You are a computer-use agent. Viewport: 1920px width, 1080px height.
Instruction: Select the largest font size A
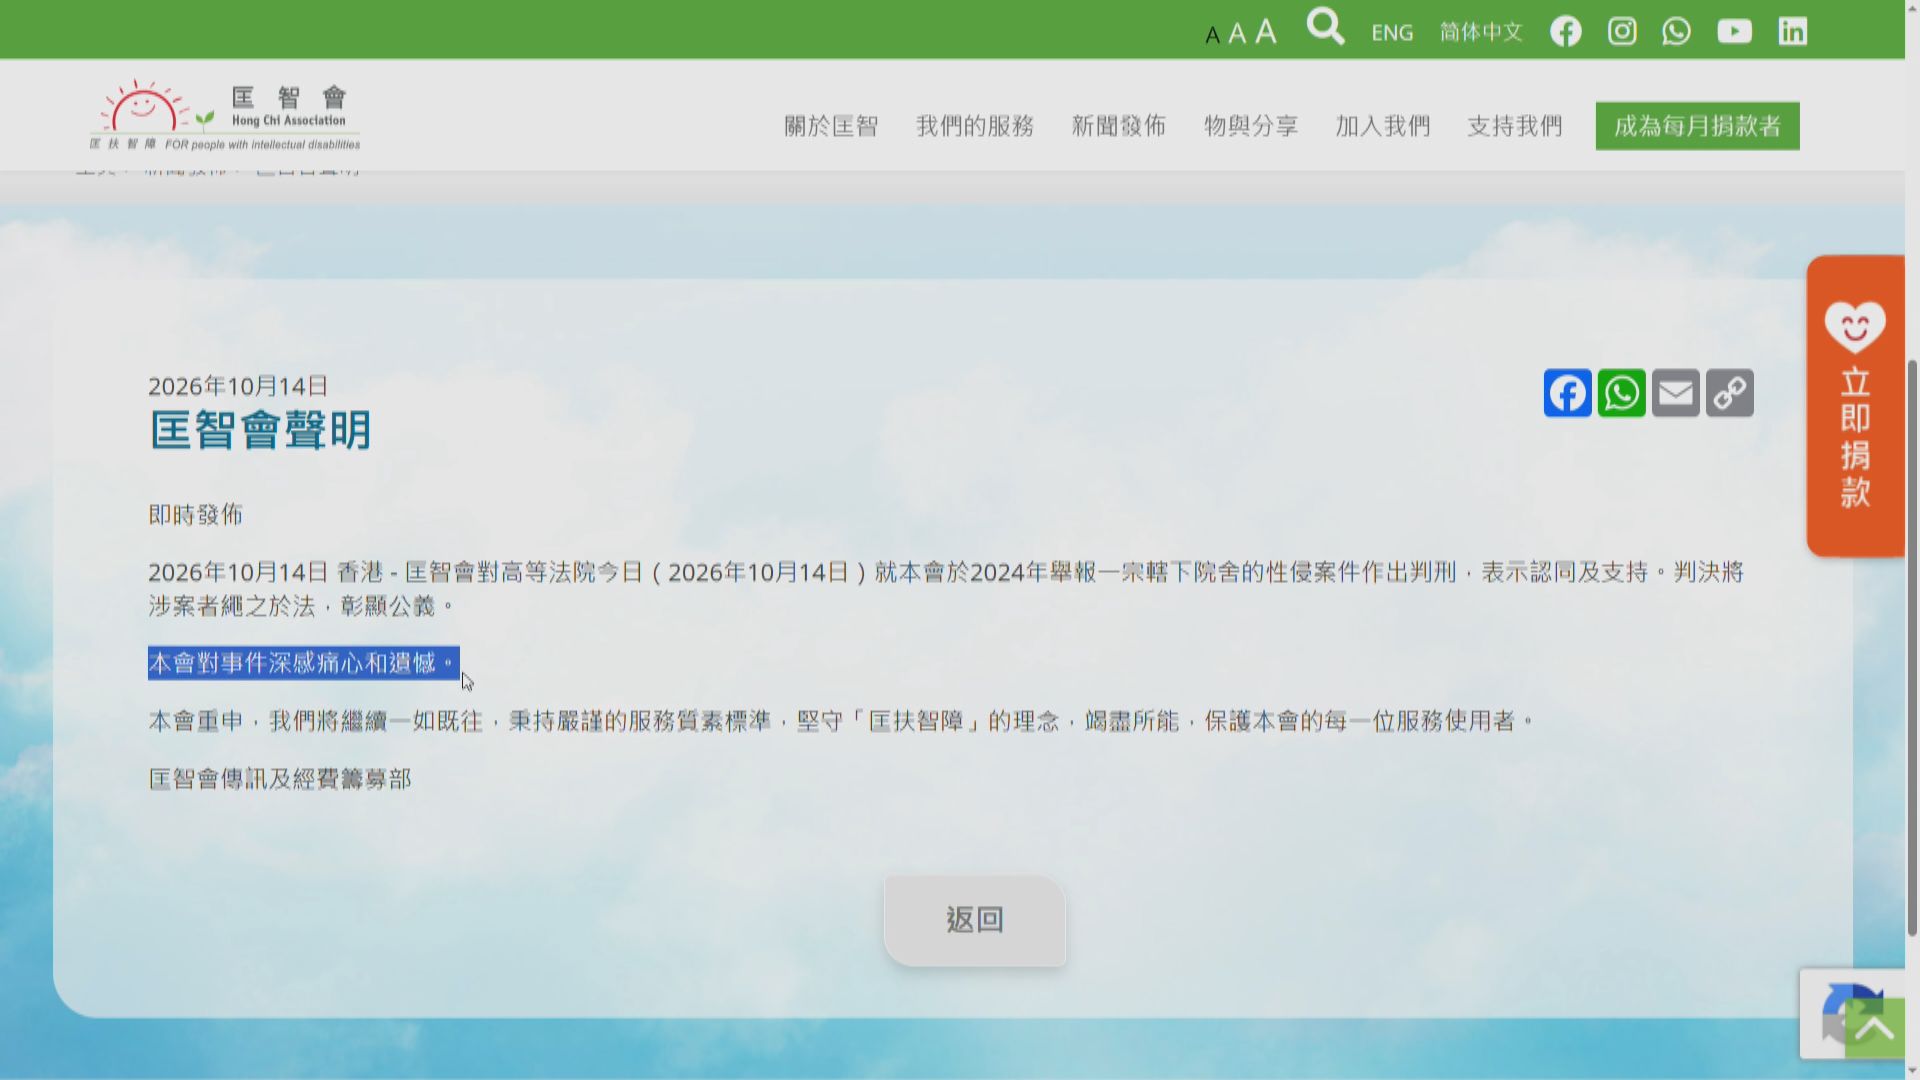[x=1266, y=32]
